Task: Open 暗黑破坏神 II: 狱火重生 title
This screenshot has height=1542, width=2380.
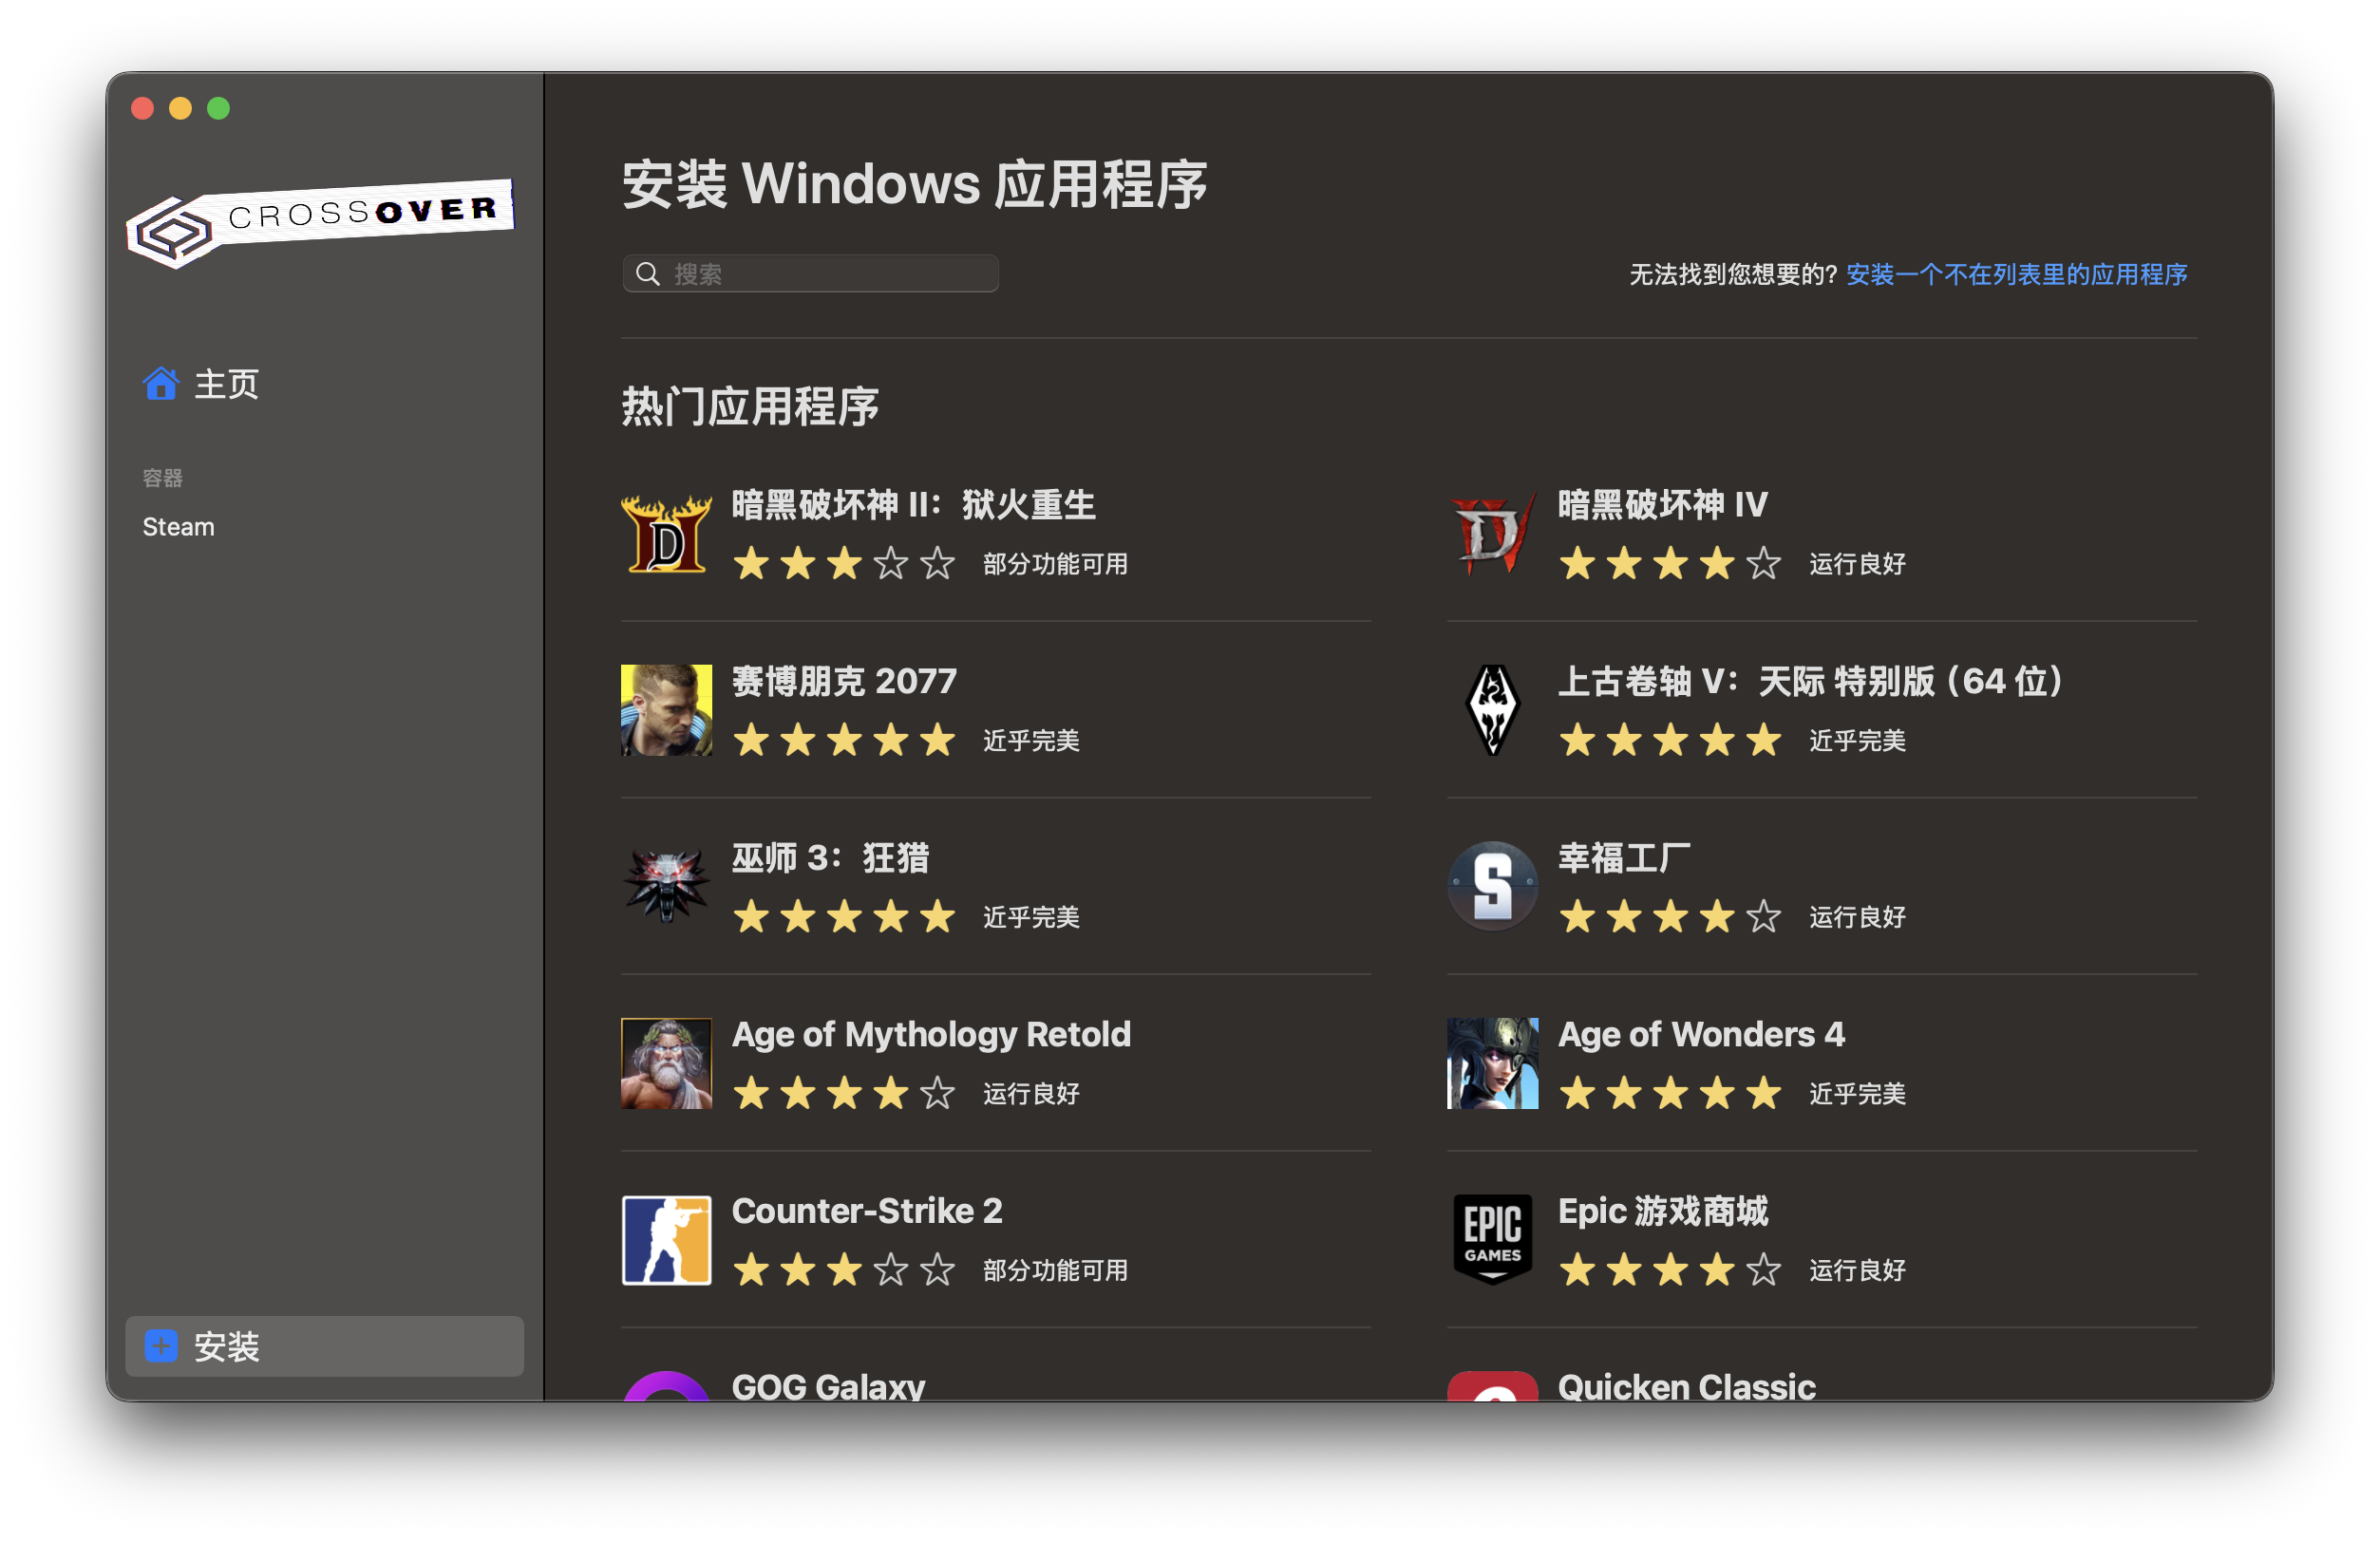Action: tap(914, 505)
